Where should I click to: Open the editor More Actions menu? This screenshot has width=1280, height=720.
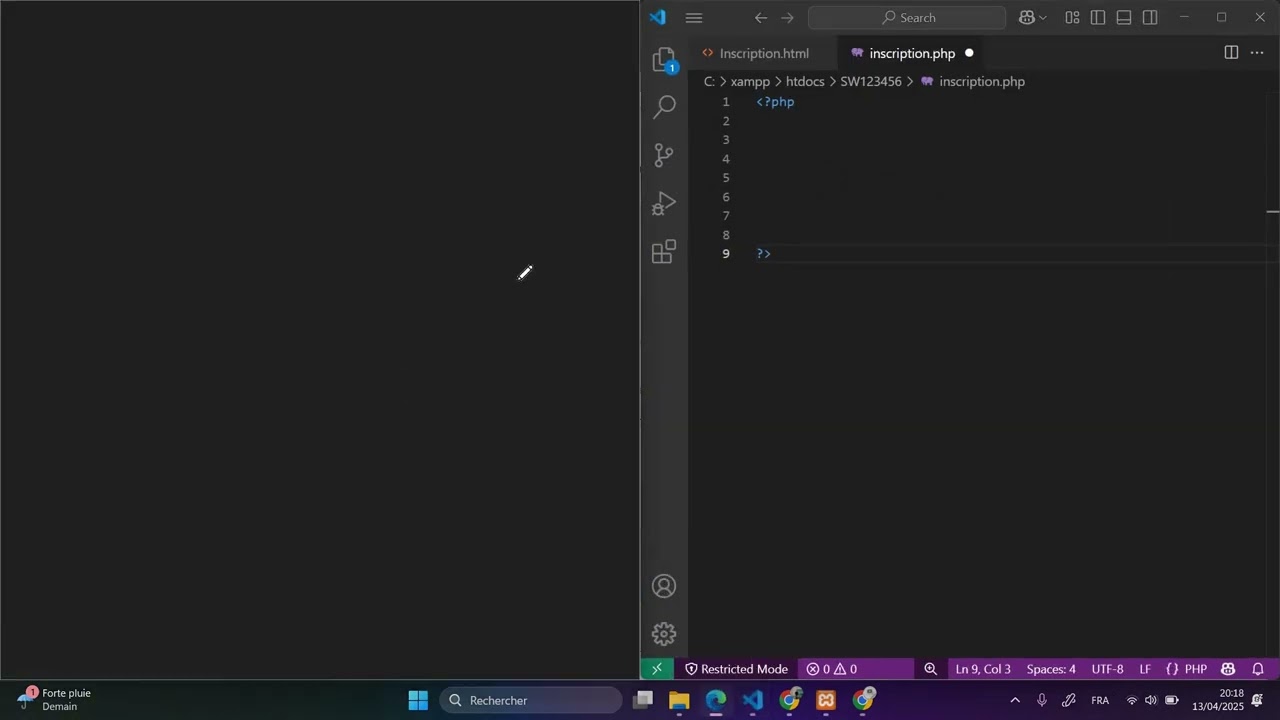[x=1257, y=53]
